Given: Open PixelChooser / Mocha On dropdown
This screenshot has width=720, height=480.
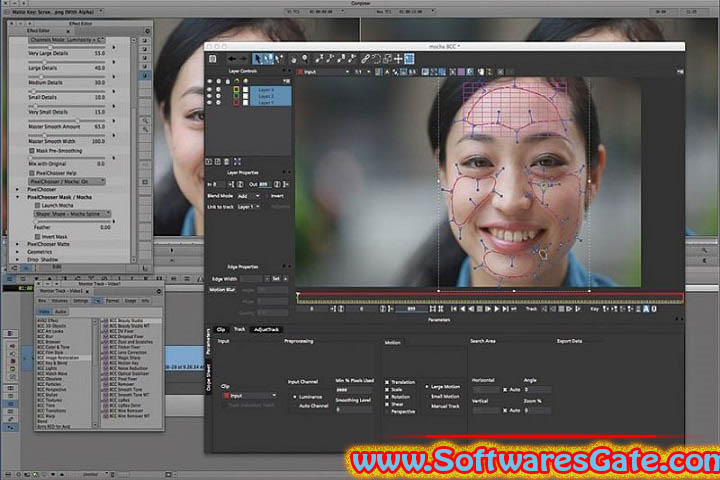Looking at the screenshot, I should [x=67, y=181].
